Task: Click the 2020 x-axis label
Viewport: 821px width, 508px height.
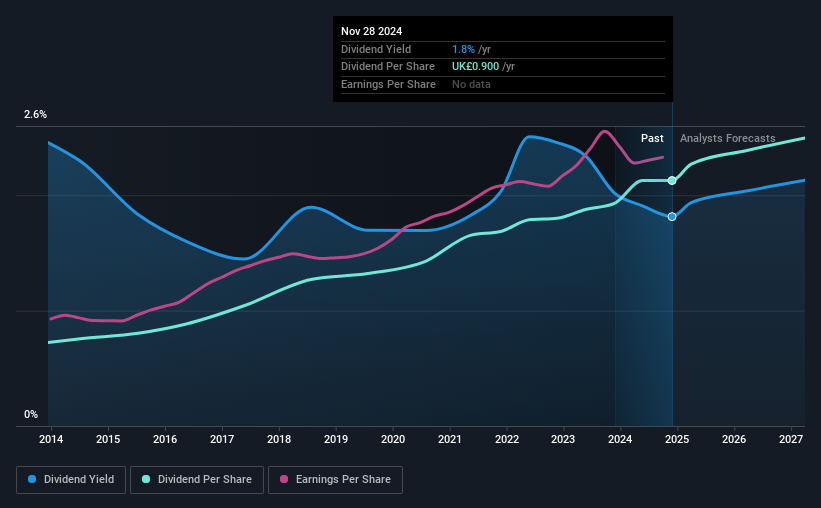Action: point(393,439)
